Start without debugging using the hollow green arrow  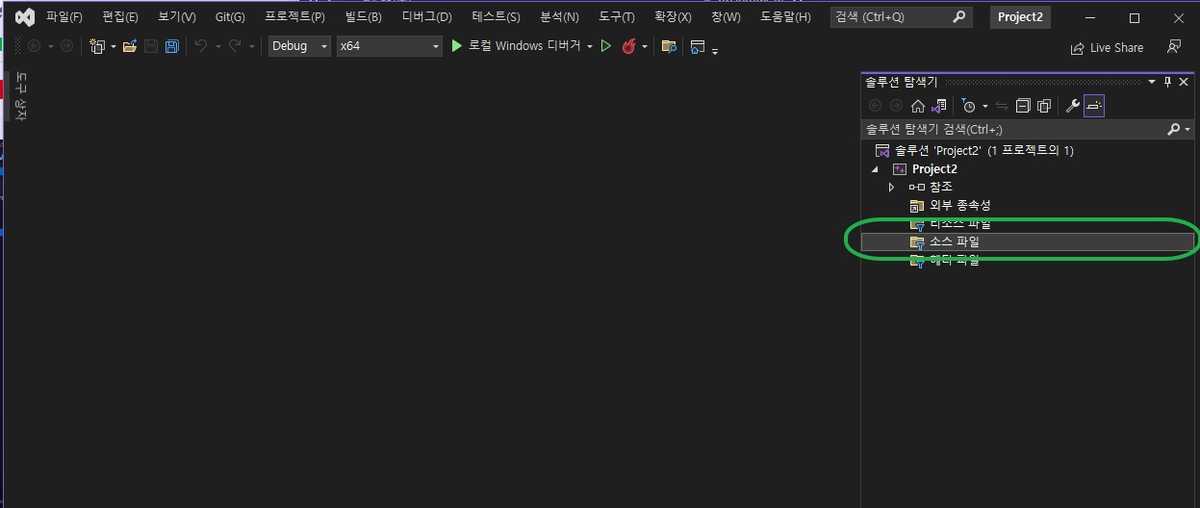[605, 47]
